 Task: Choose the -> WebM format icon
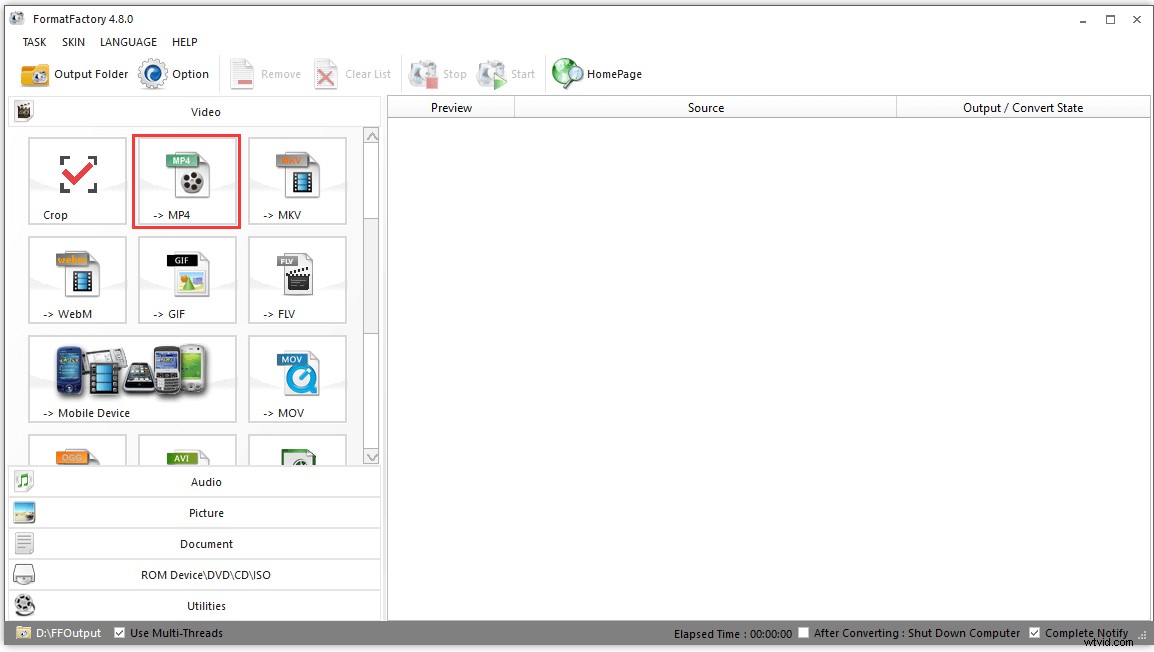[x=77, y=280]
